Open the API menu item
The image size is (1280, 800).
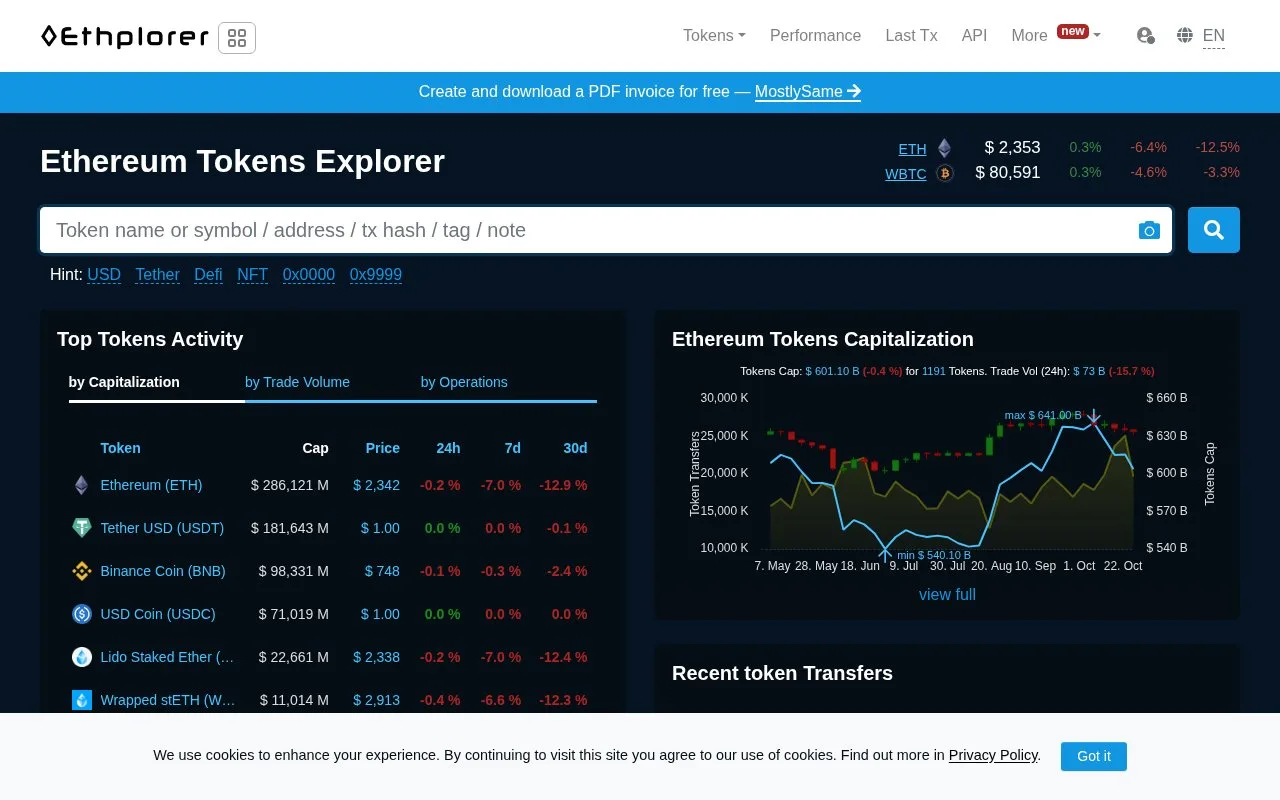(974, 36)
